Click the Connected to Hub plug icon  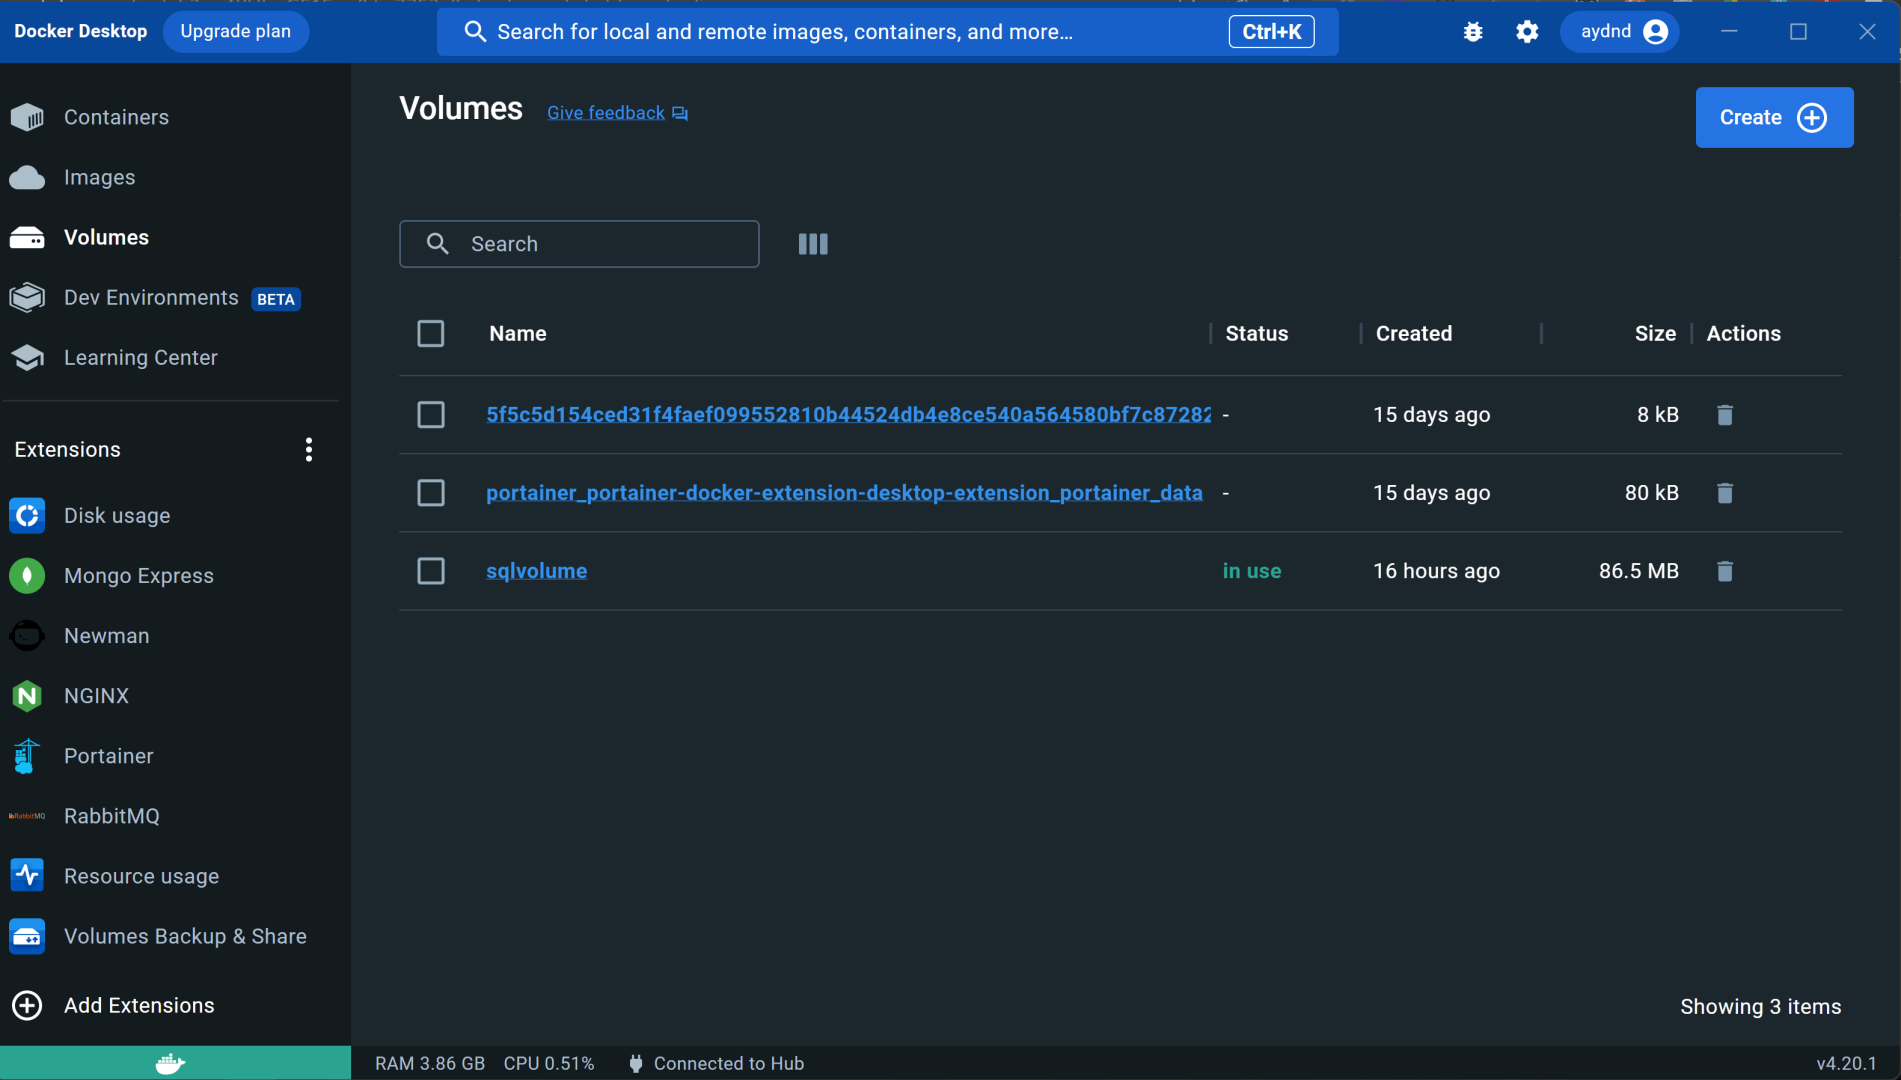635,1063
